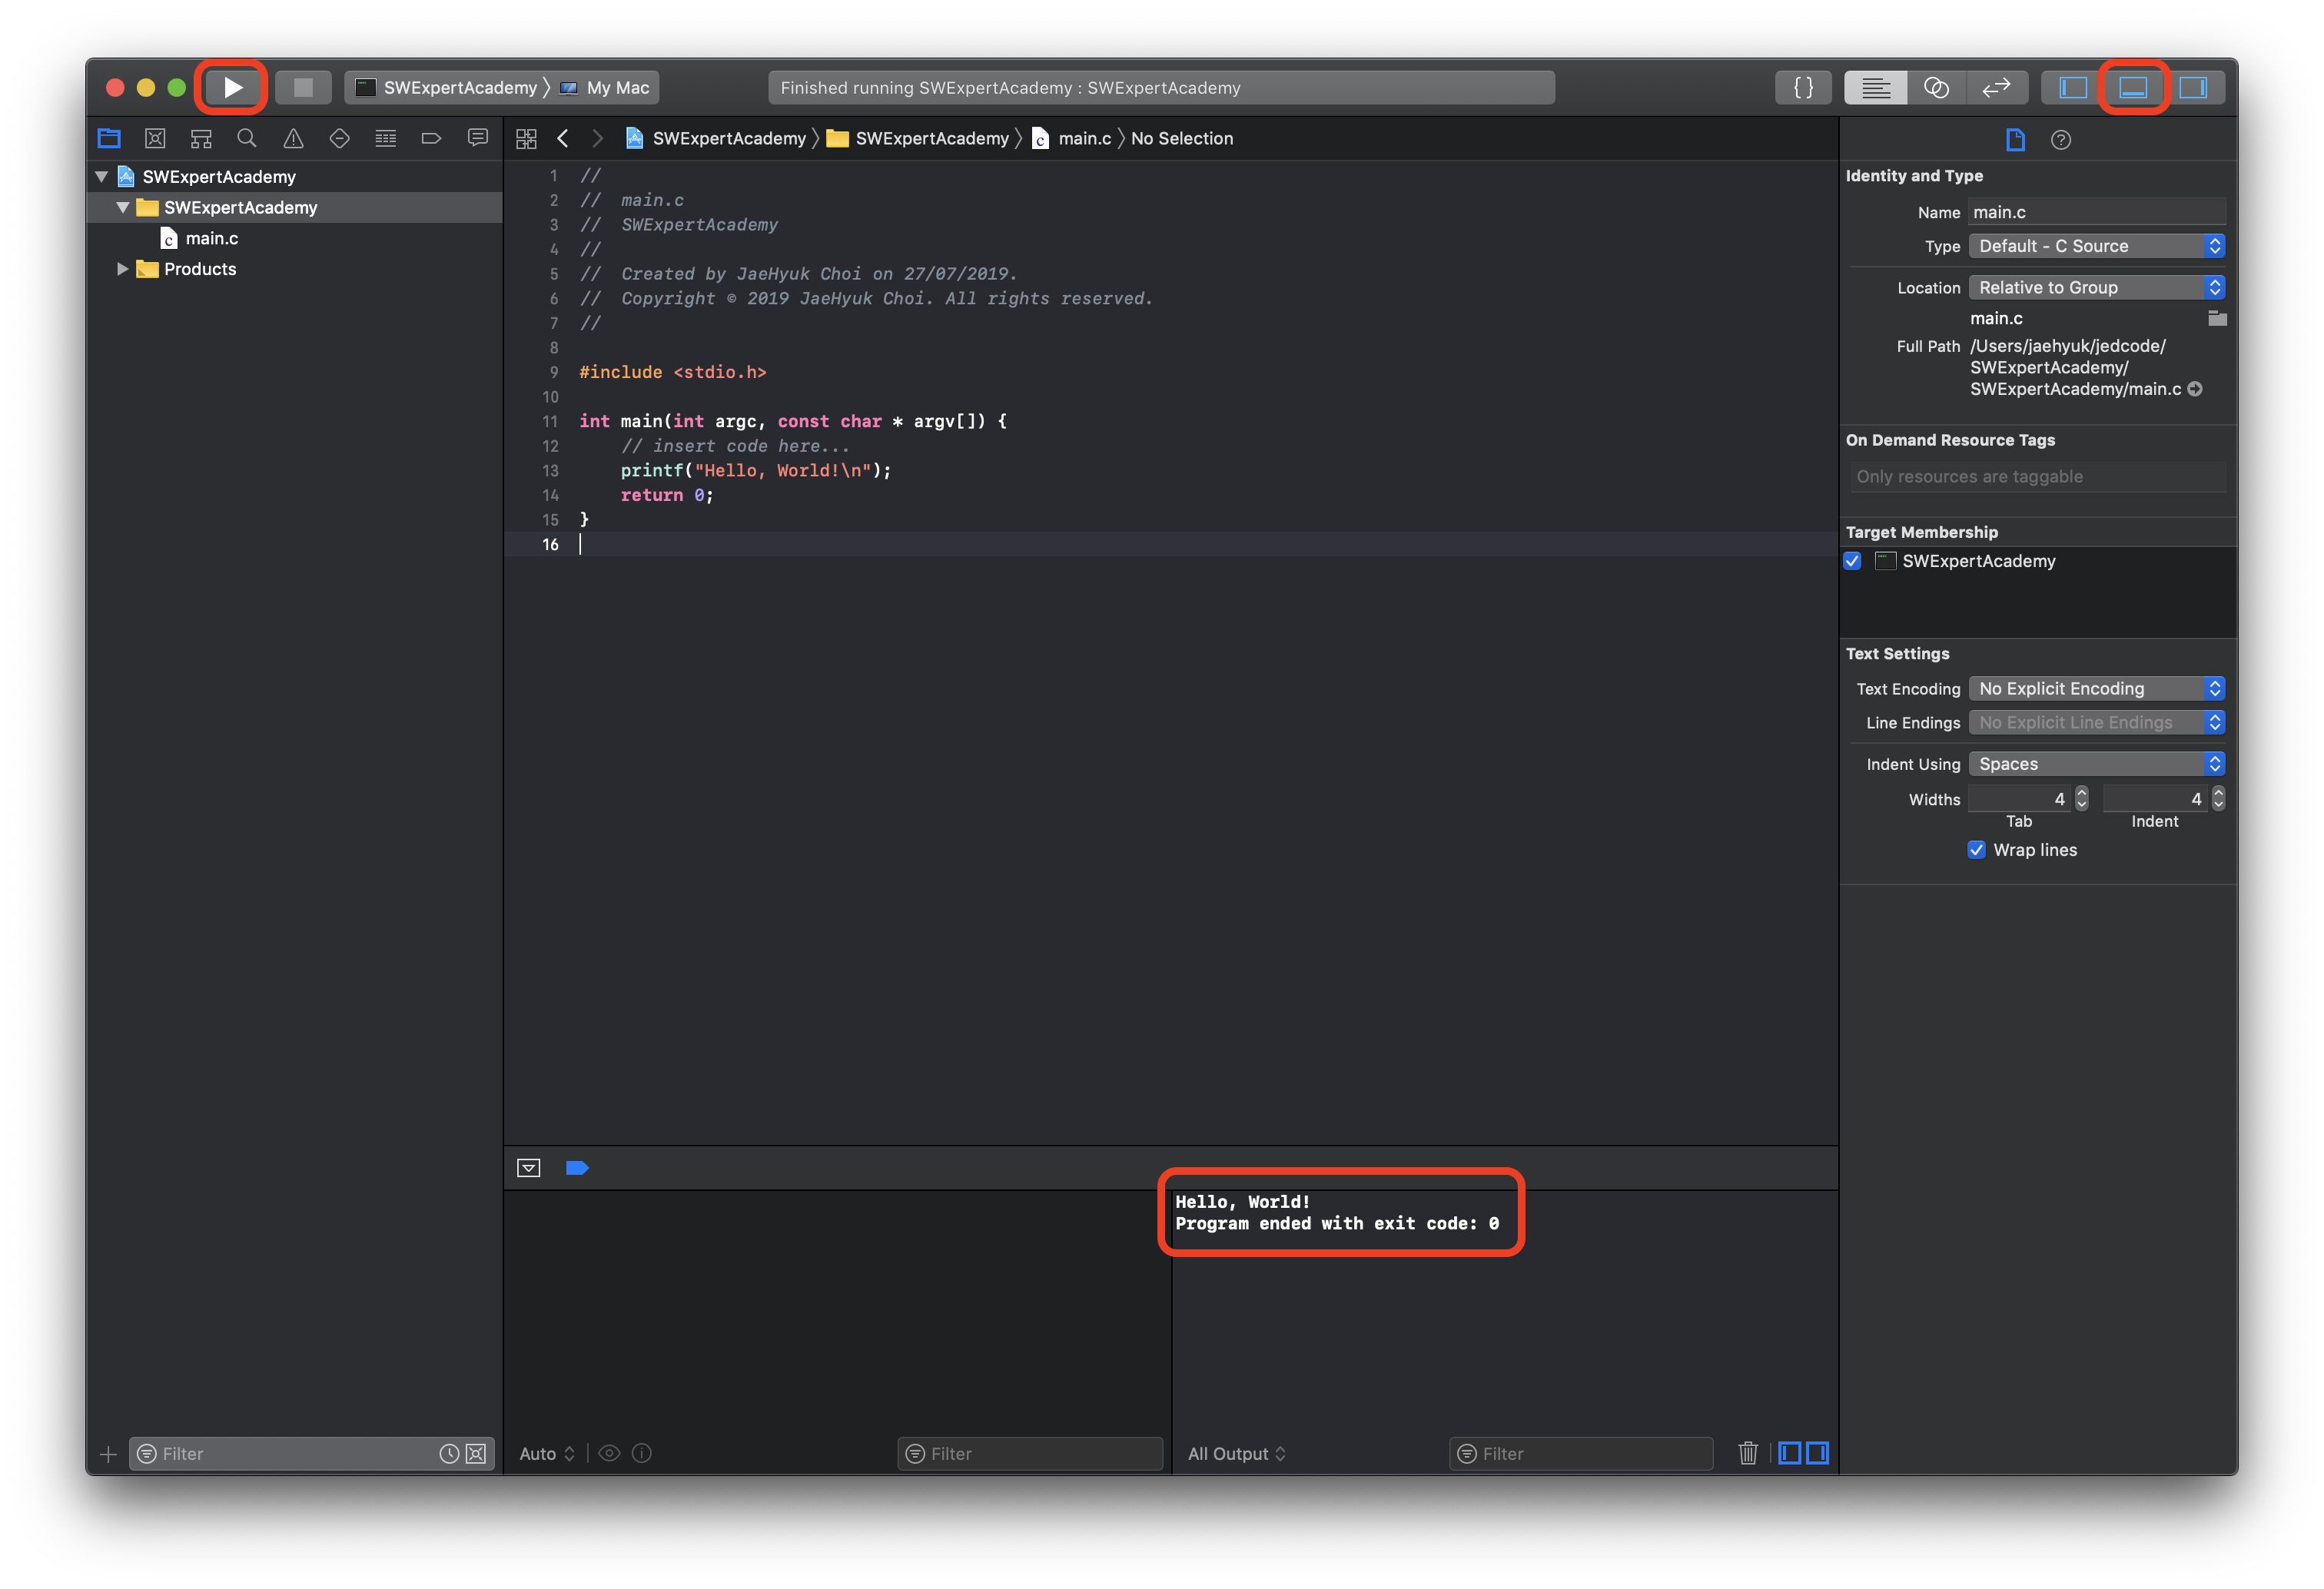This screenshot has height=1589, width=2324.
Task: Click the print description info icon
Action: 642,1454
